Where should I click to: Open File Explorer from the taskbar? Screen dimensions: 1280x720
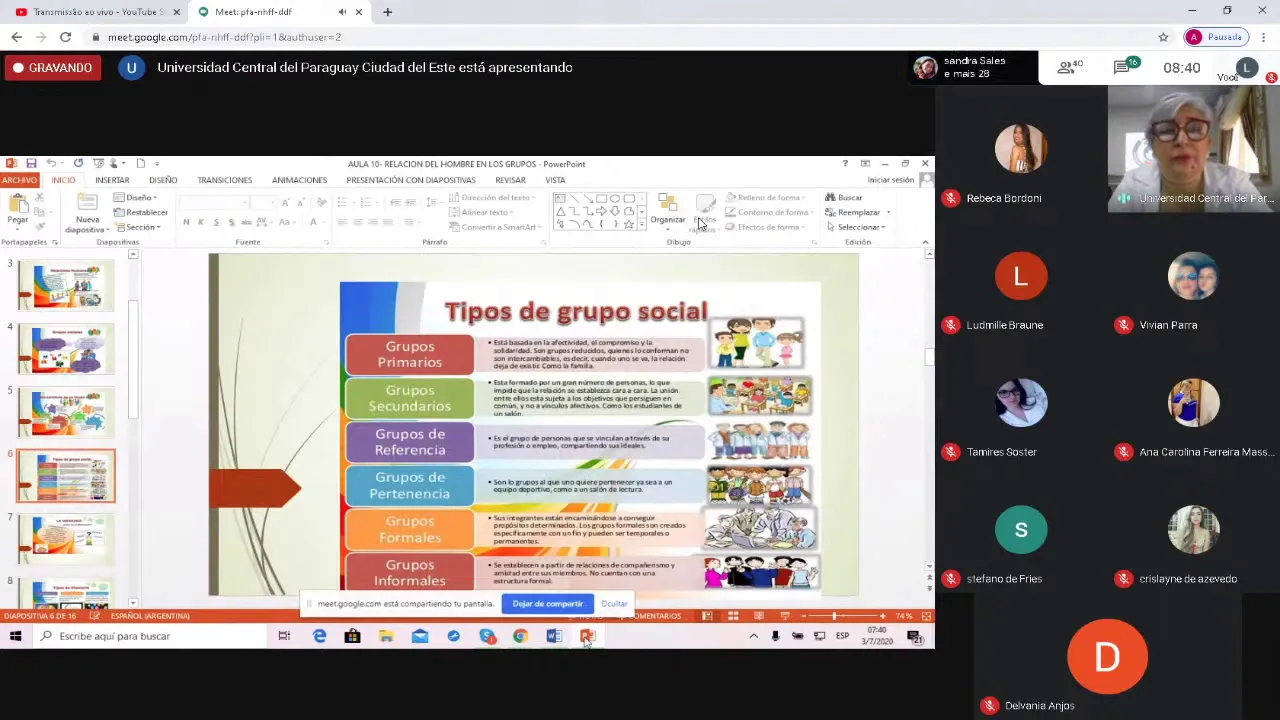pos(386,636)
